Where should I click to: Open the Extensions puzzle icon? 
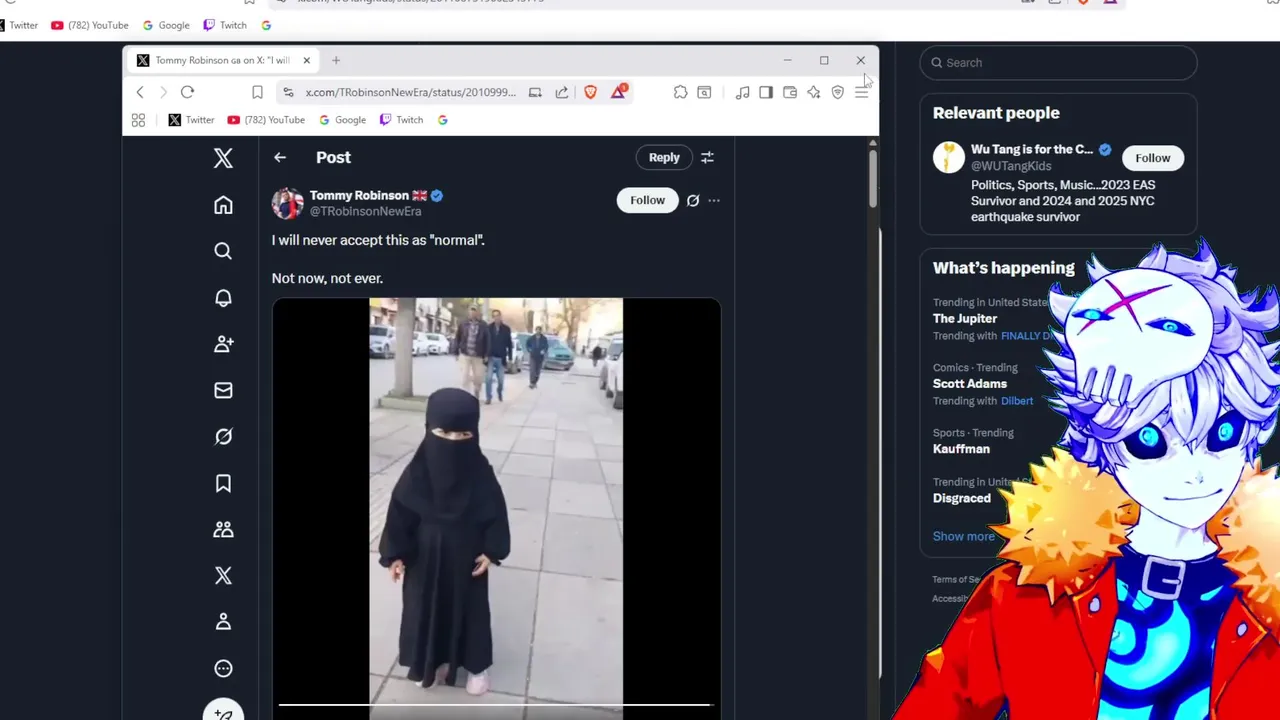tap(680, 92)
